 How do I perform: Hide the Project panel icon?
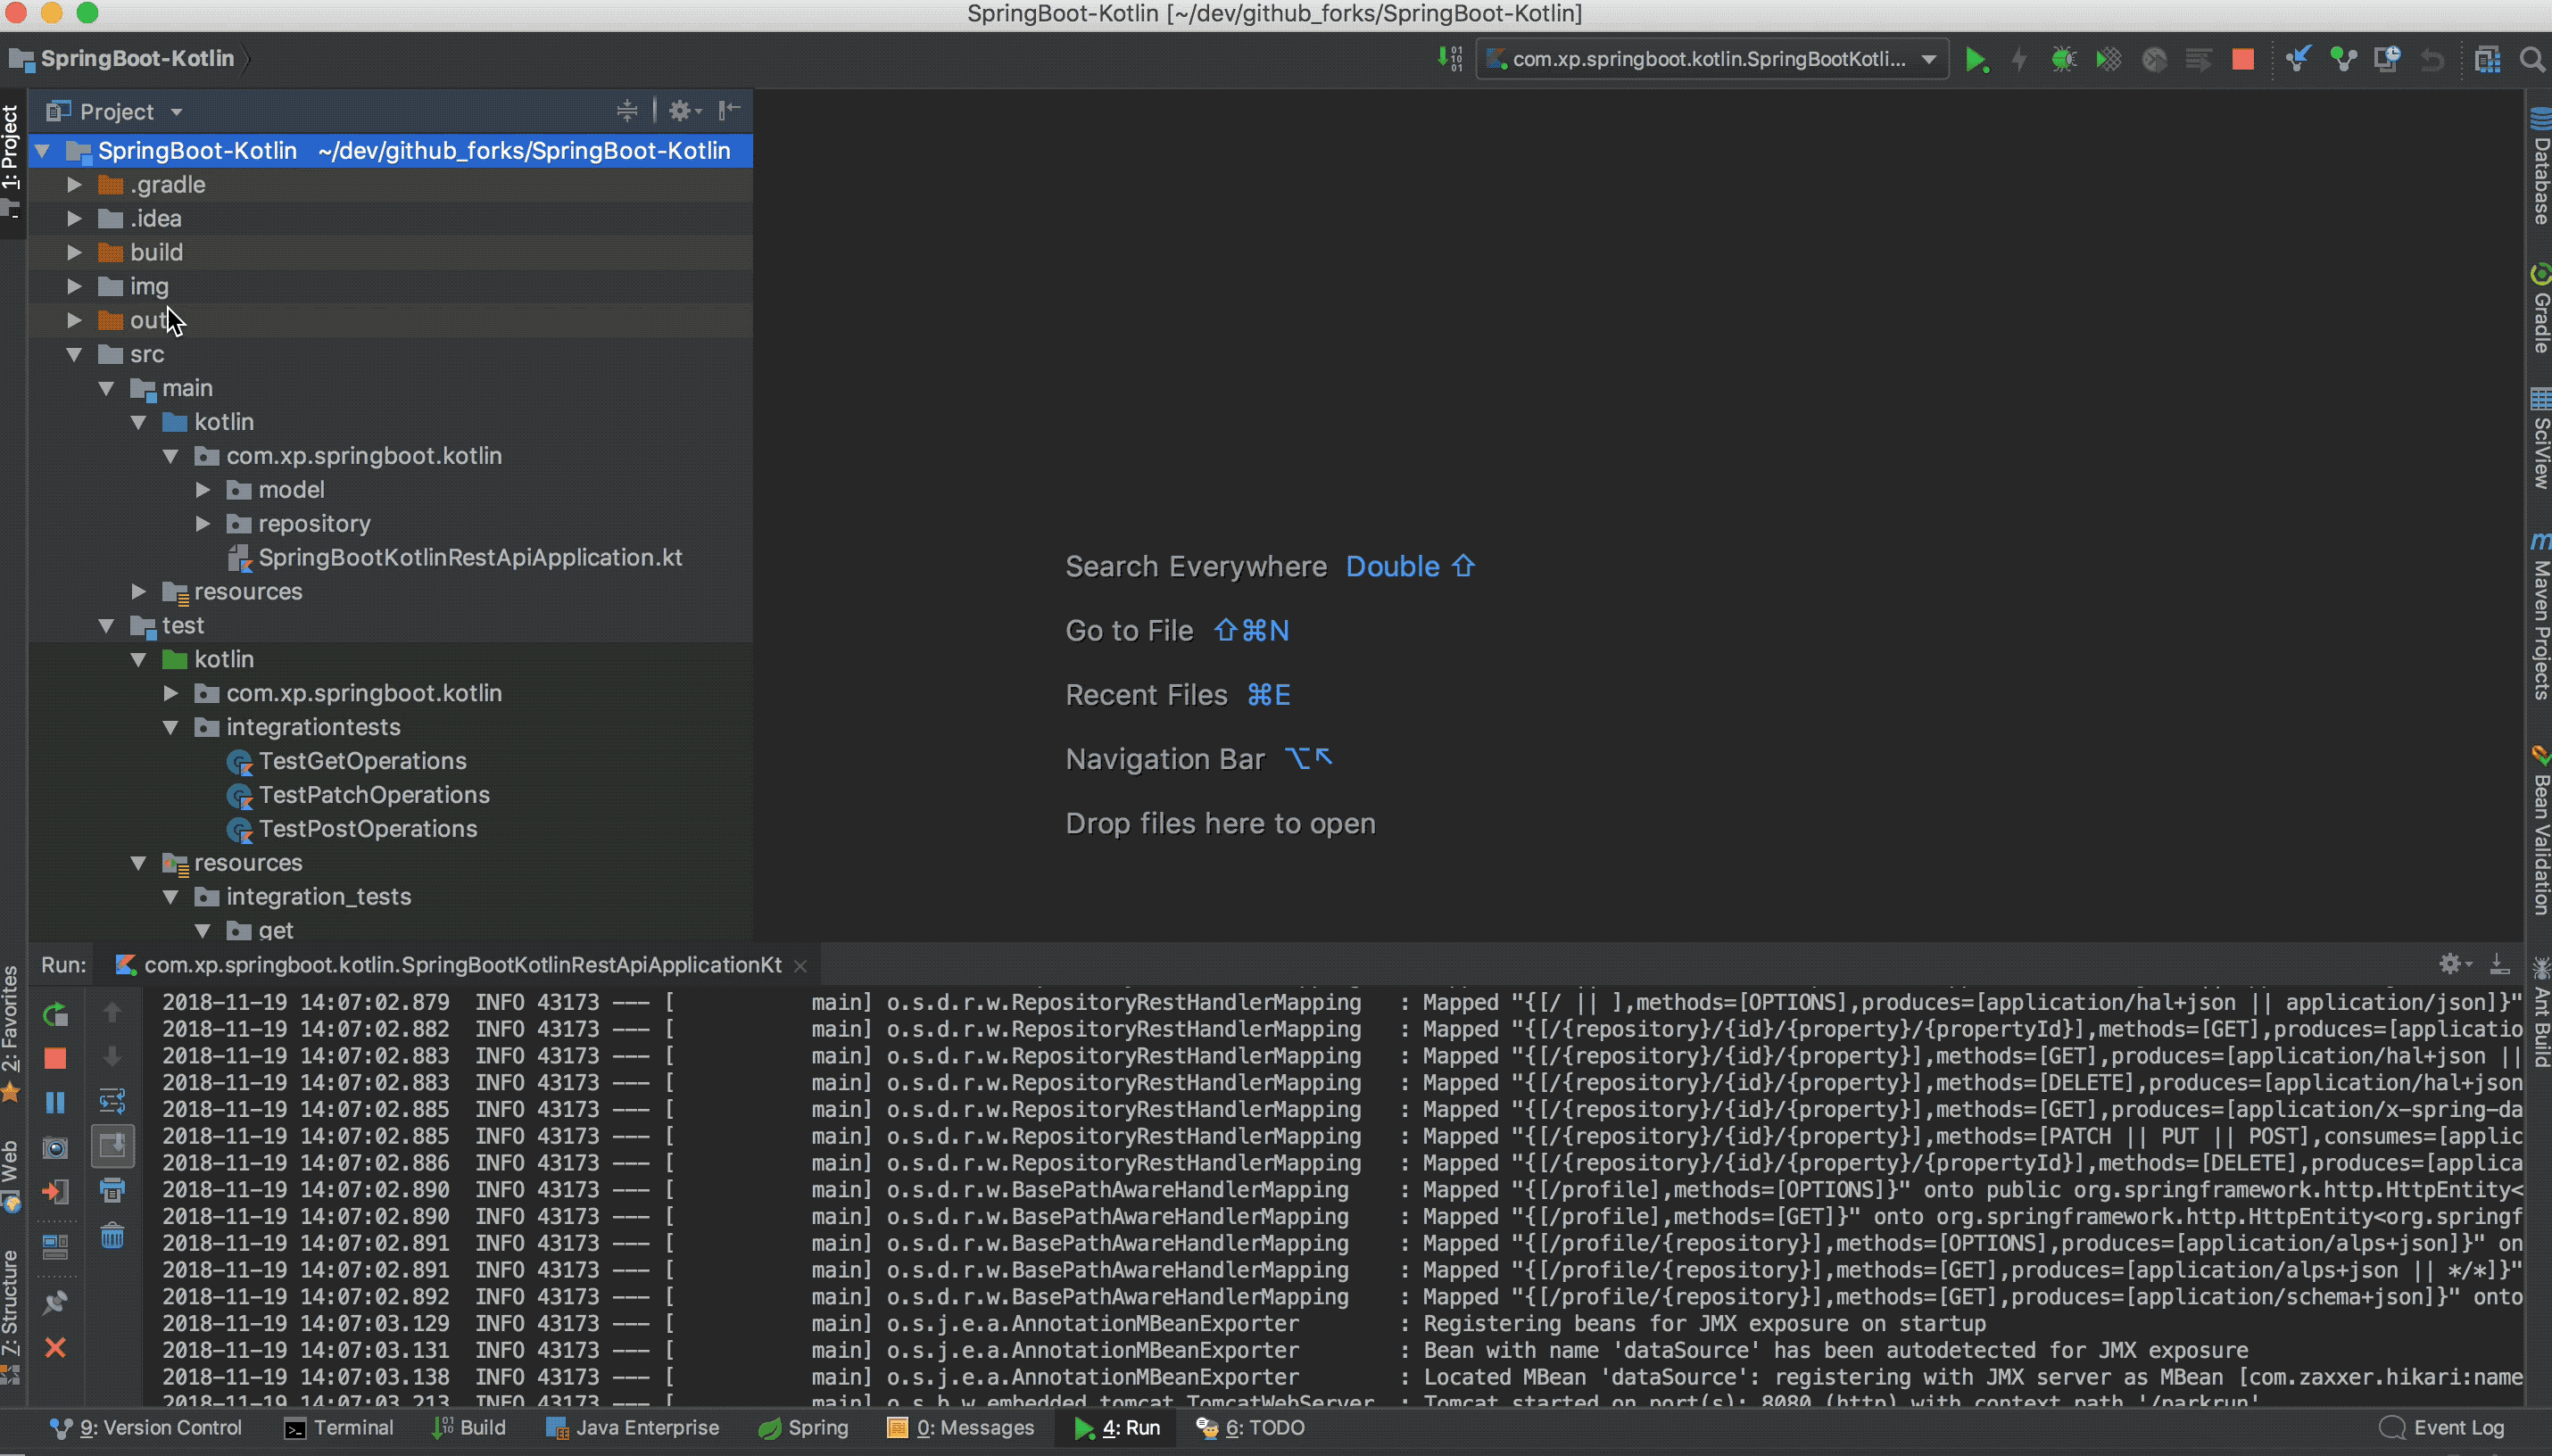coord(730,111)
